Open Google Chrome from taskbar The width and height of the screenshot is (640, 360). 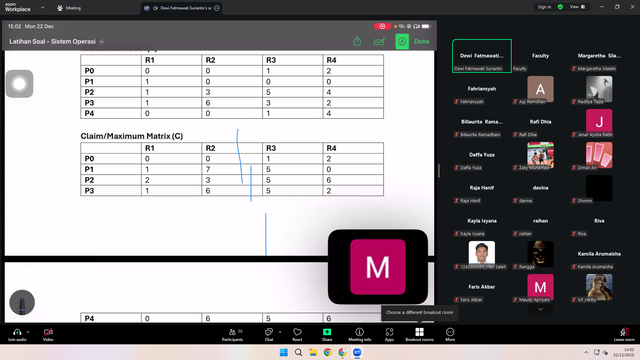(328, 352)
